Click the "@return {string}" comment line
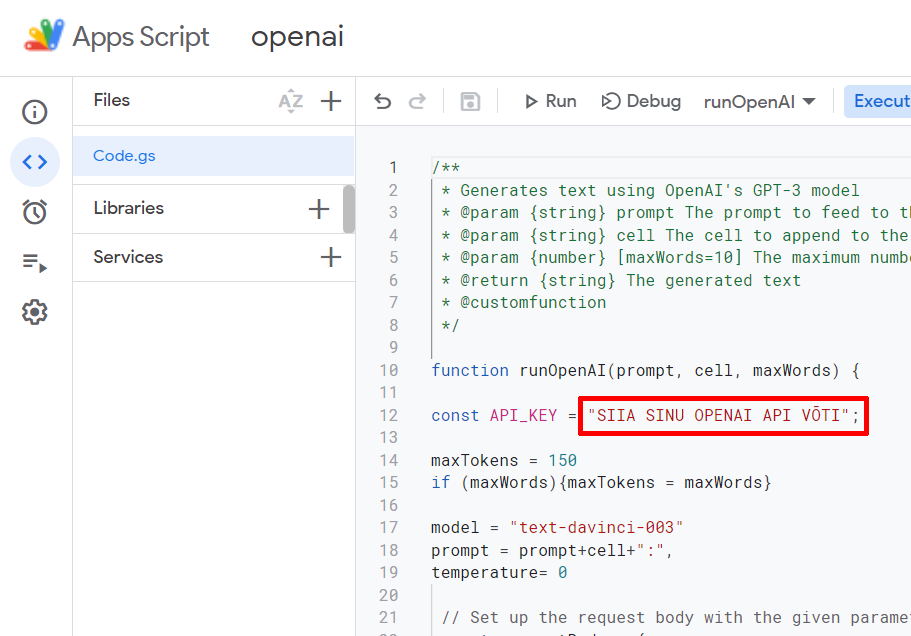The height and width of the screenshot is (636, 911). [621, 281]
